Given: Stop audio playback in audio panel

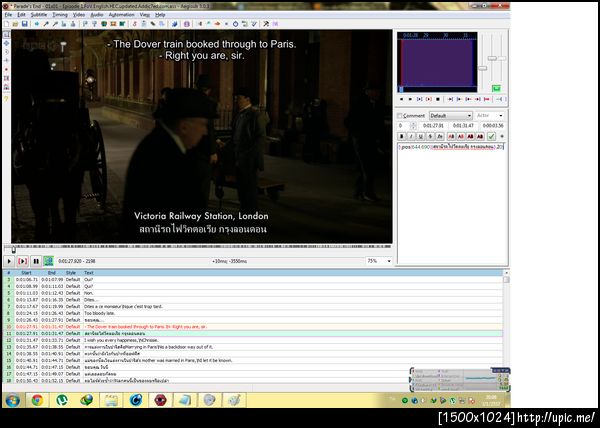Looking at the screenshot, I should click(x=438, y=99).
